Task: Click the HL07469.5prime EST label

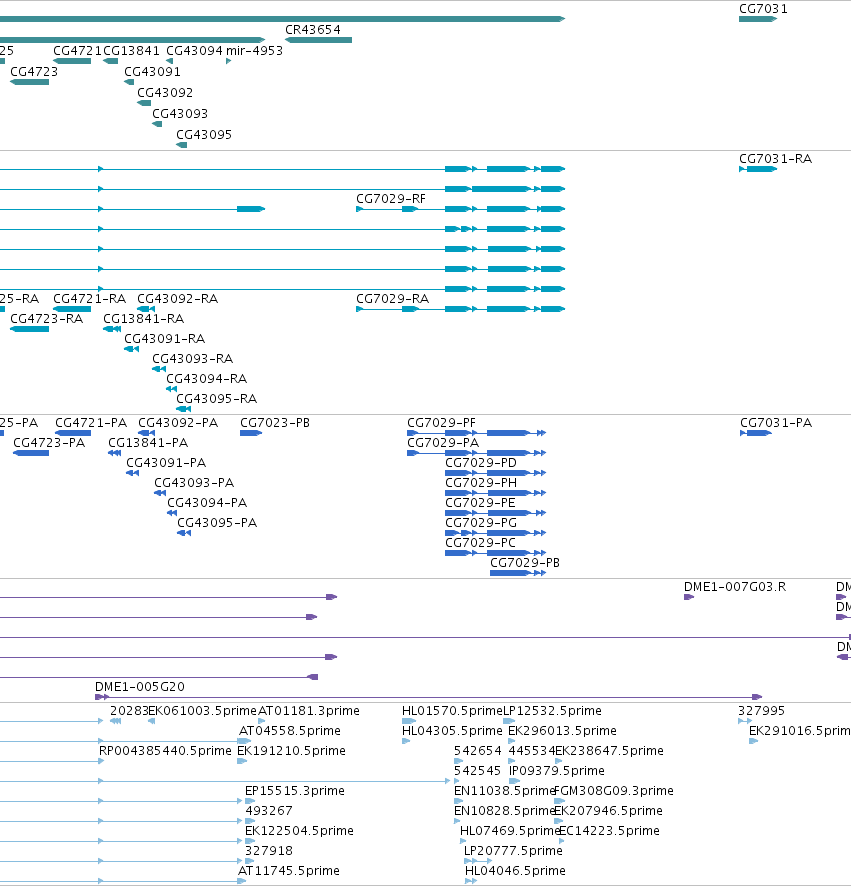Action: point(510,831)
